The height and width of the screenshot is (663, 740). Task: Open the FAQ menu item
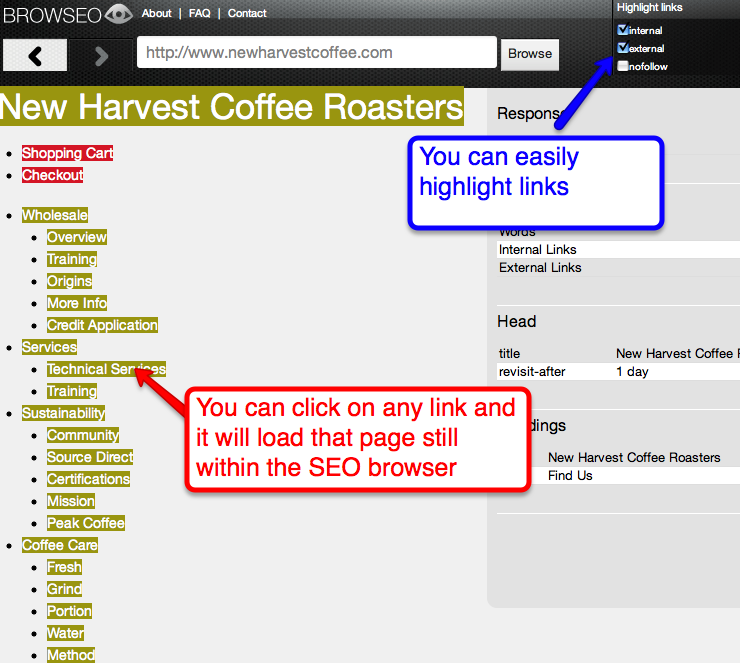click(200, 13)
